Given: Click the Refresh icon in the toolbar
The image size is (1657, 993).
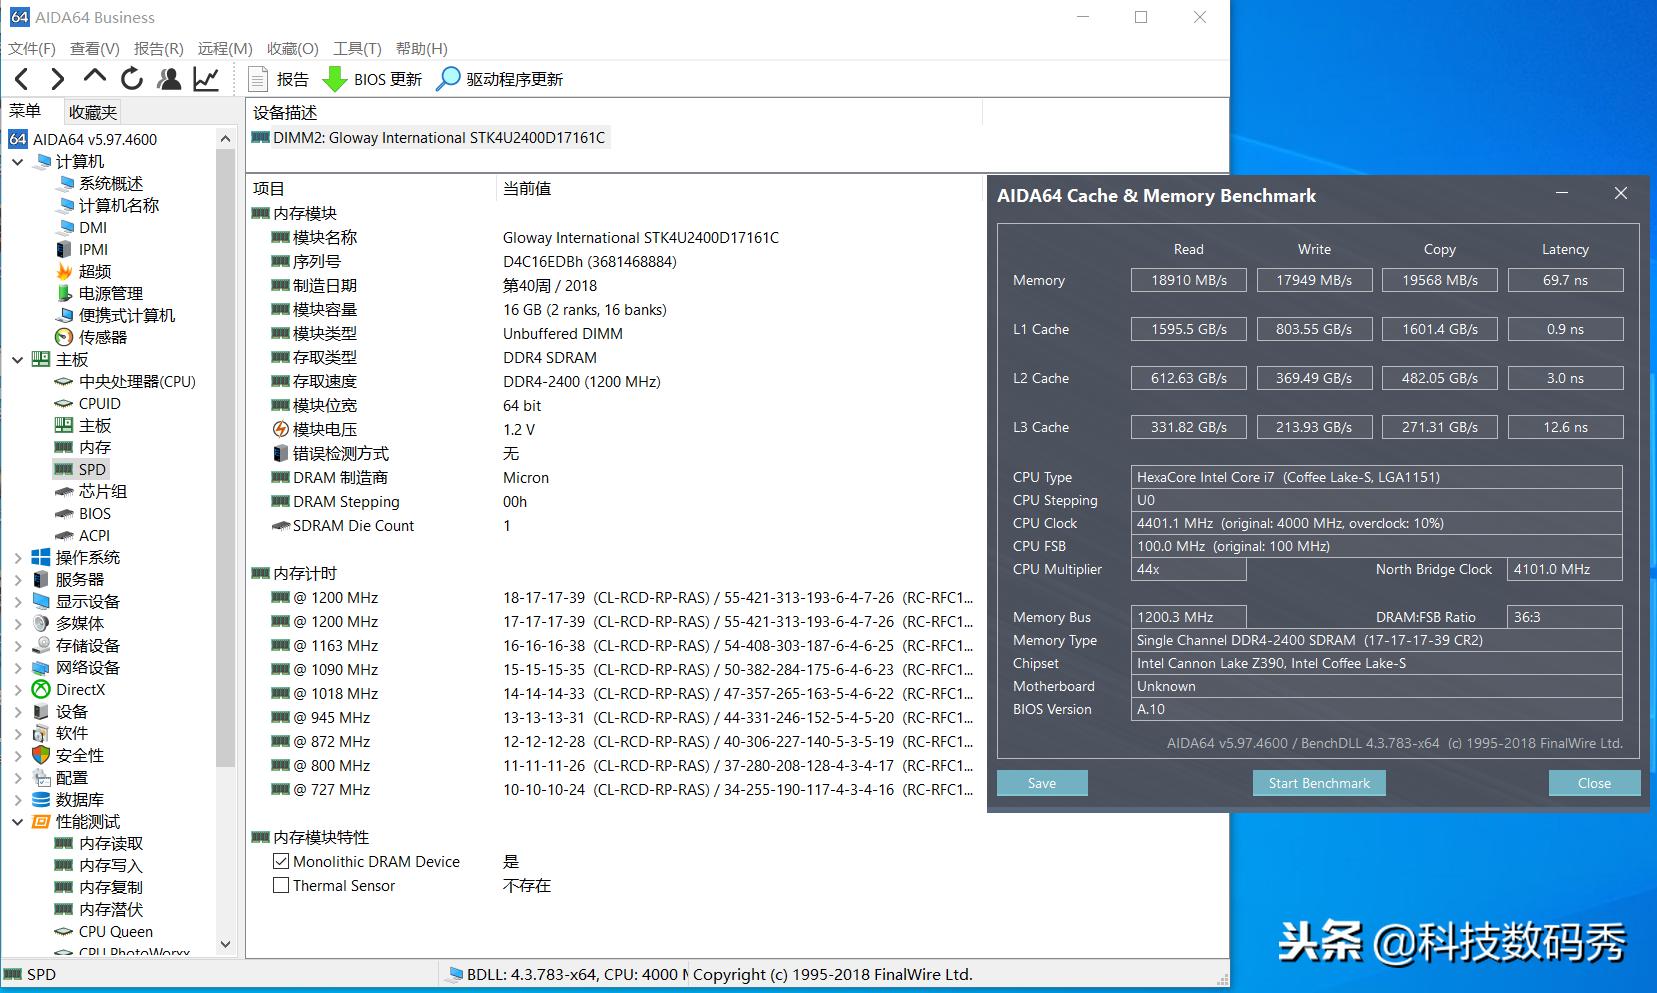Looking at the screenshot, I should point(132,79).
